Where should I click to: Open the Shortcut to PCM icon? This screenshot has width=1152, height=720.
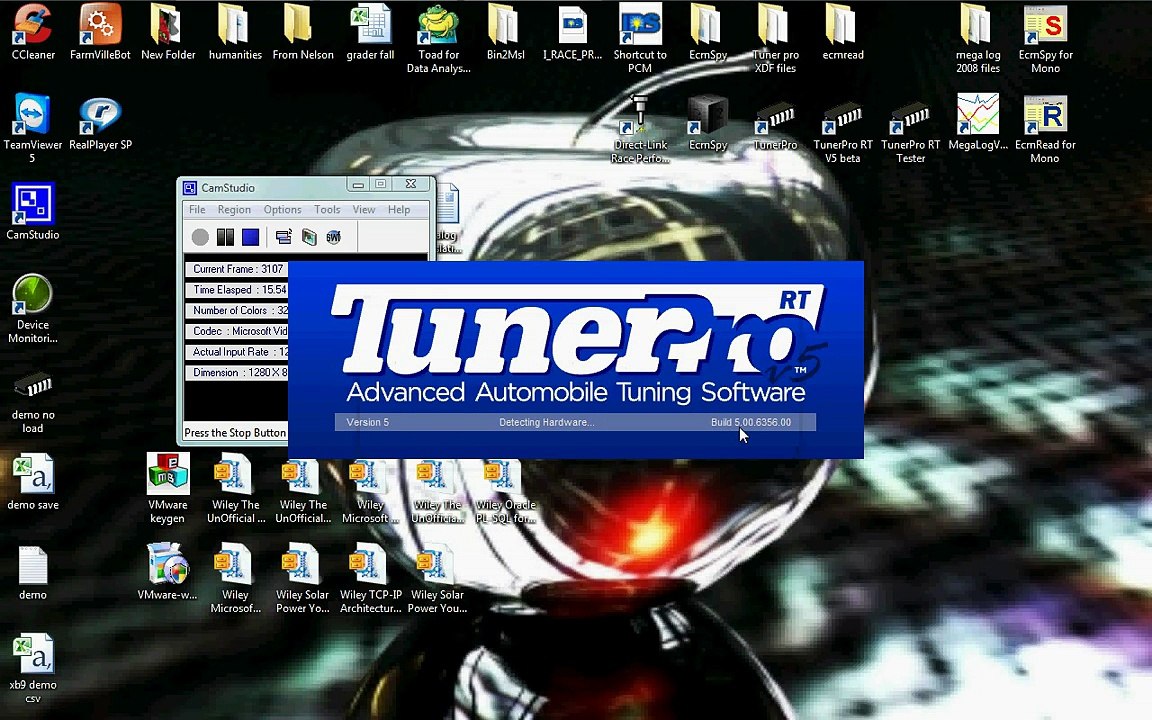point(640,39)
